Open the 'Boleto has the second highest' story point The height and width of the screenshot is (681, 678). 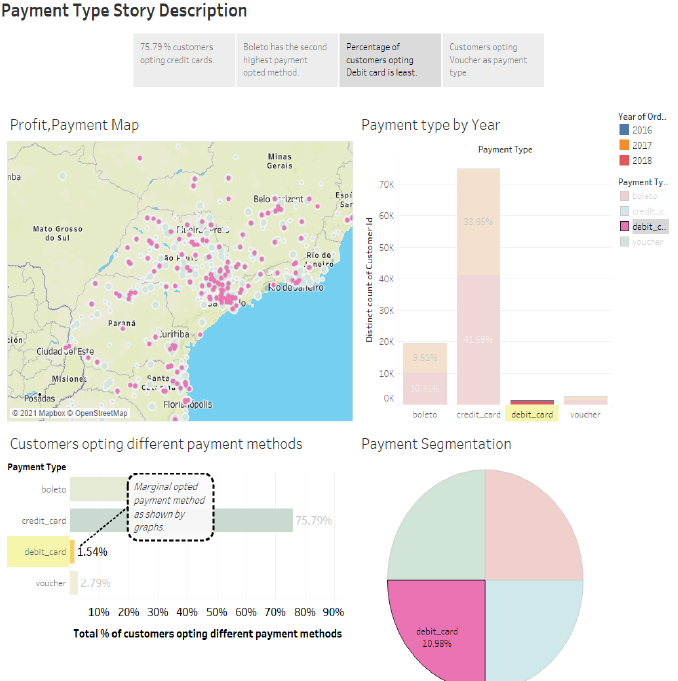(x=287, y=60)
